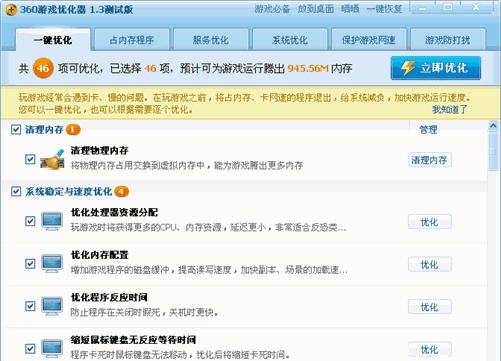The width and height of the screenshot is (501, 361).
Task: Click 优化 button for 优化内存配置
Action: click(x=430, y=265)
